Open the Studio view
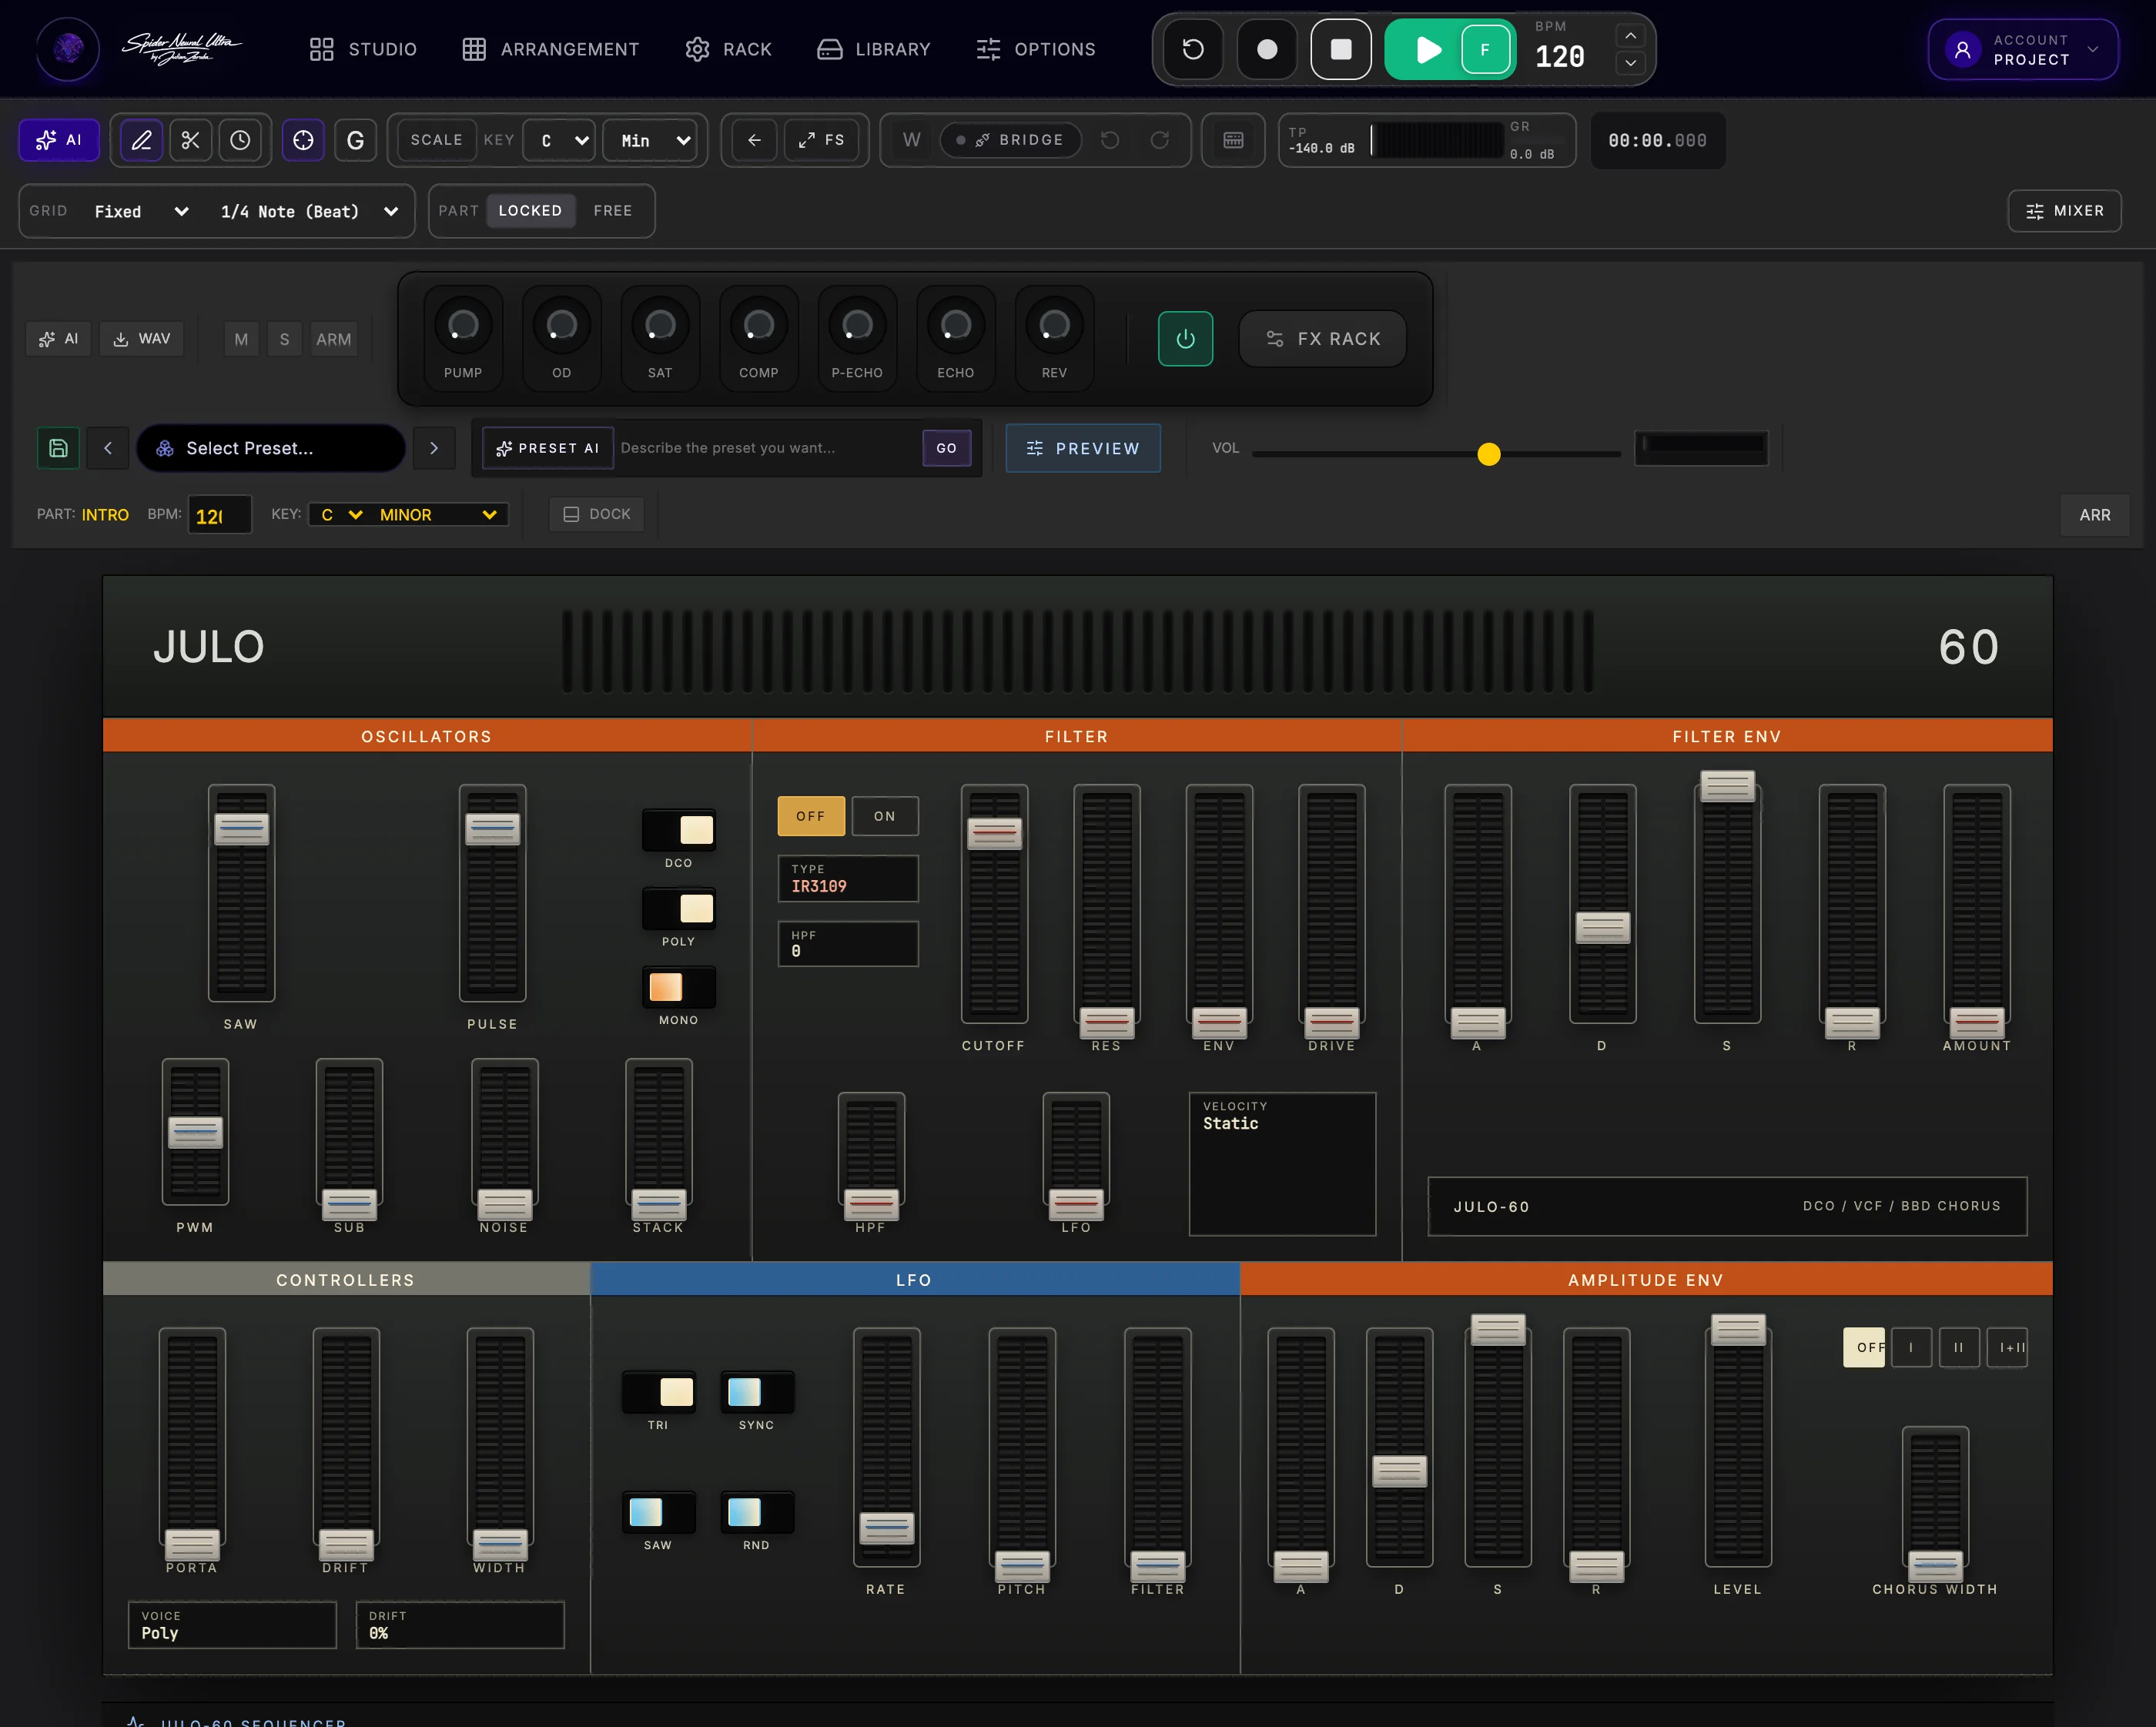This screenshot has width=2156, height=1727. pos(363,49)
